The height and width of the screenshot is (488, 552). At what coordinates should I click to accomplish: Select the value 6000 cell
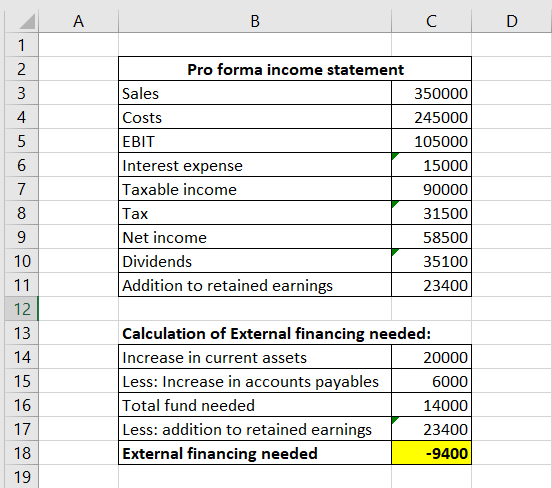(x=431, y=381)
